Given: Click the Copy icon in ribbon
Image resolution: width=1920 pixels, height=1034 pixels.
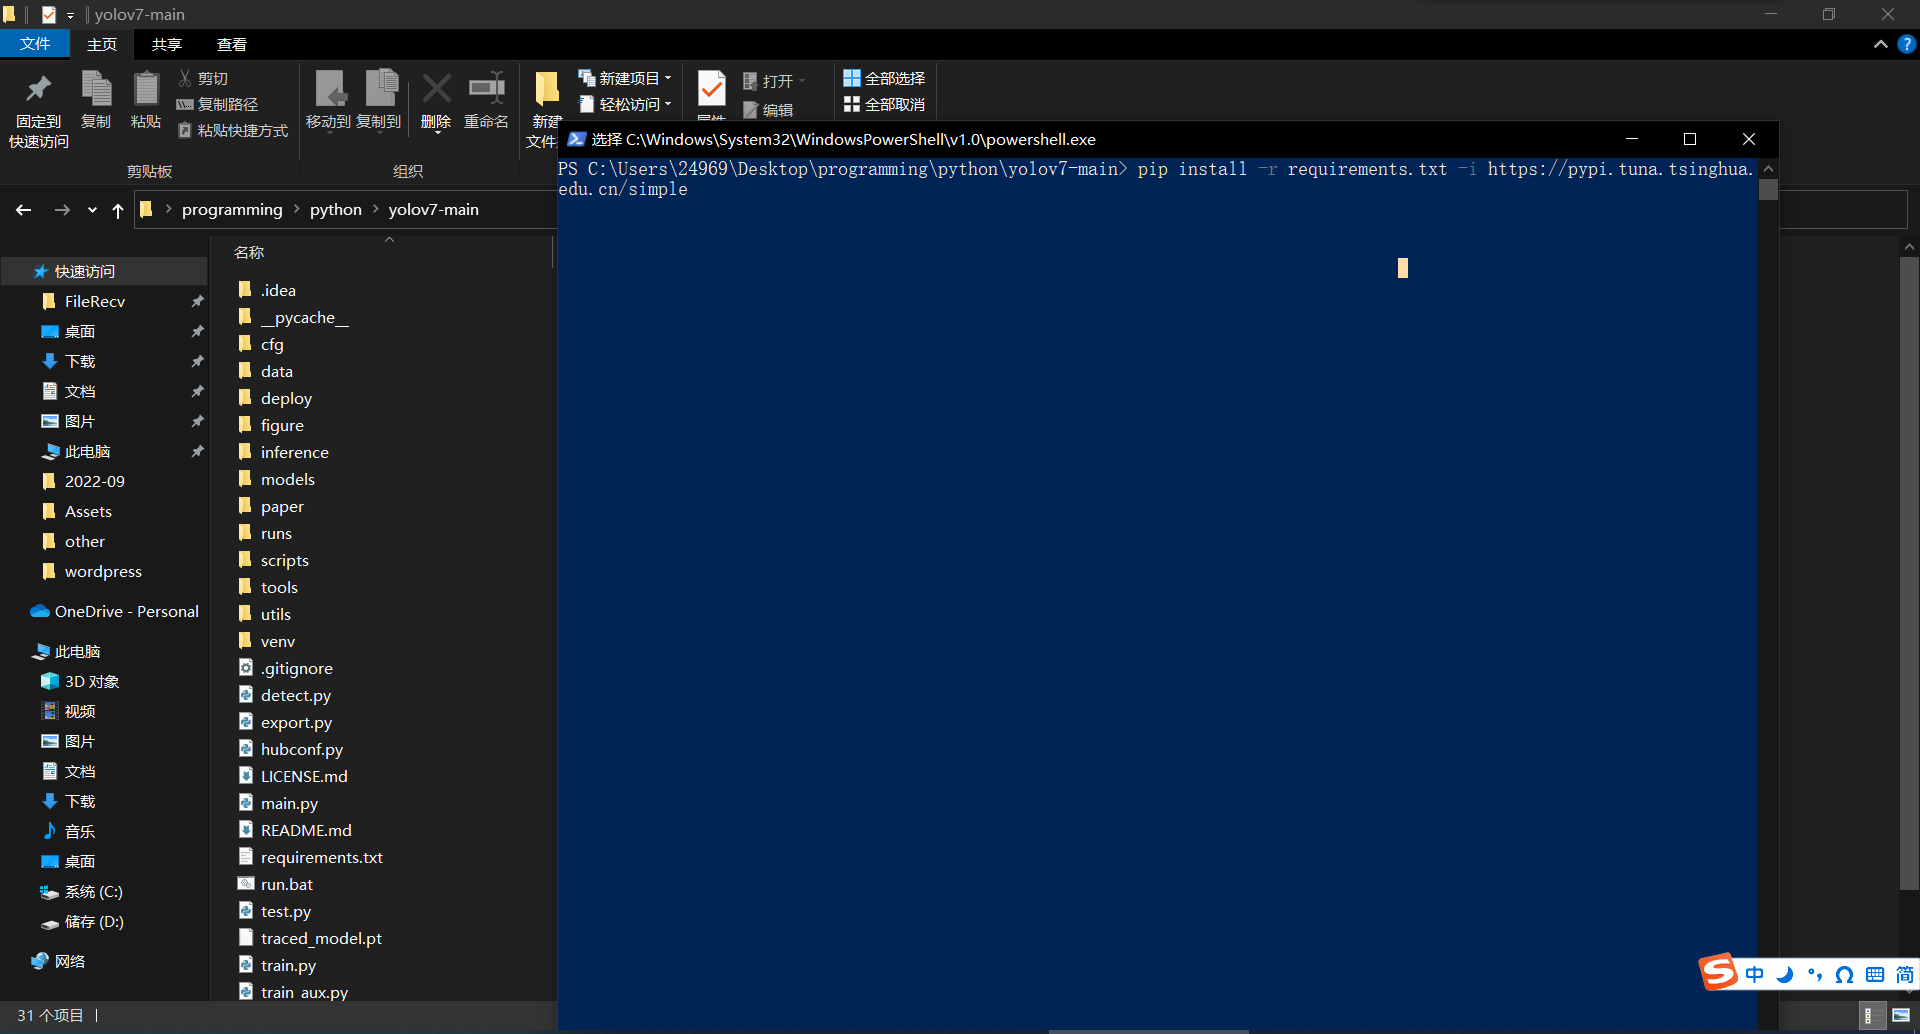Looking at the screenshot, I should pos(96,90).
